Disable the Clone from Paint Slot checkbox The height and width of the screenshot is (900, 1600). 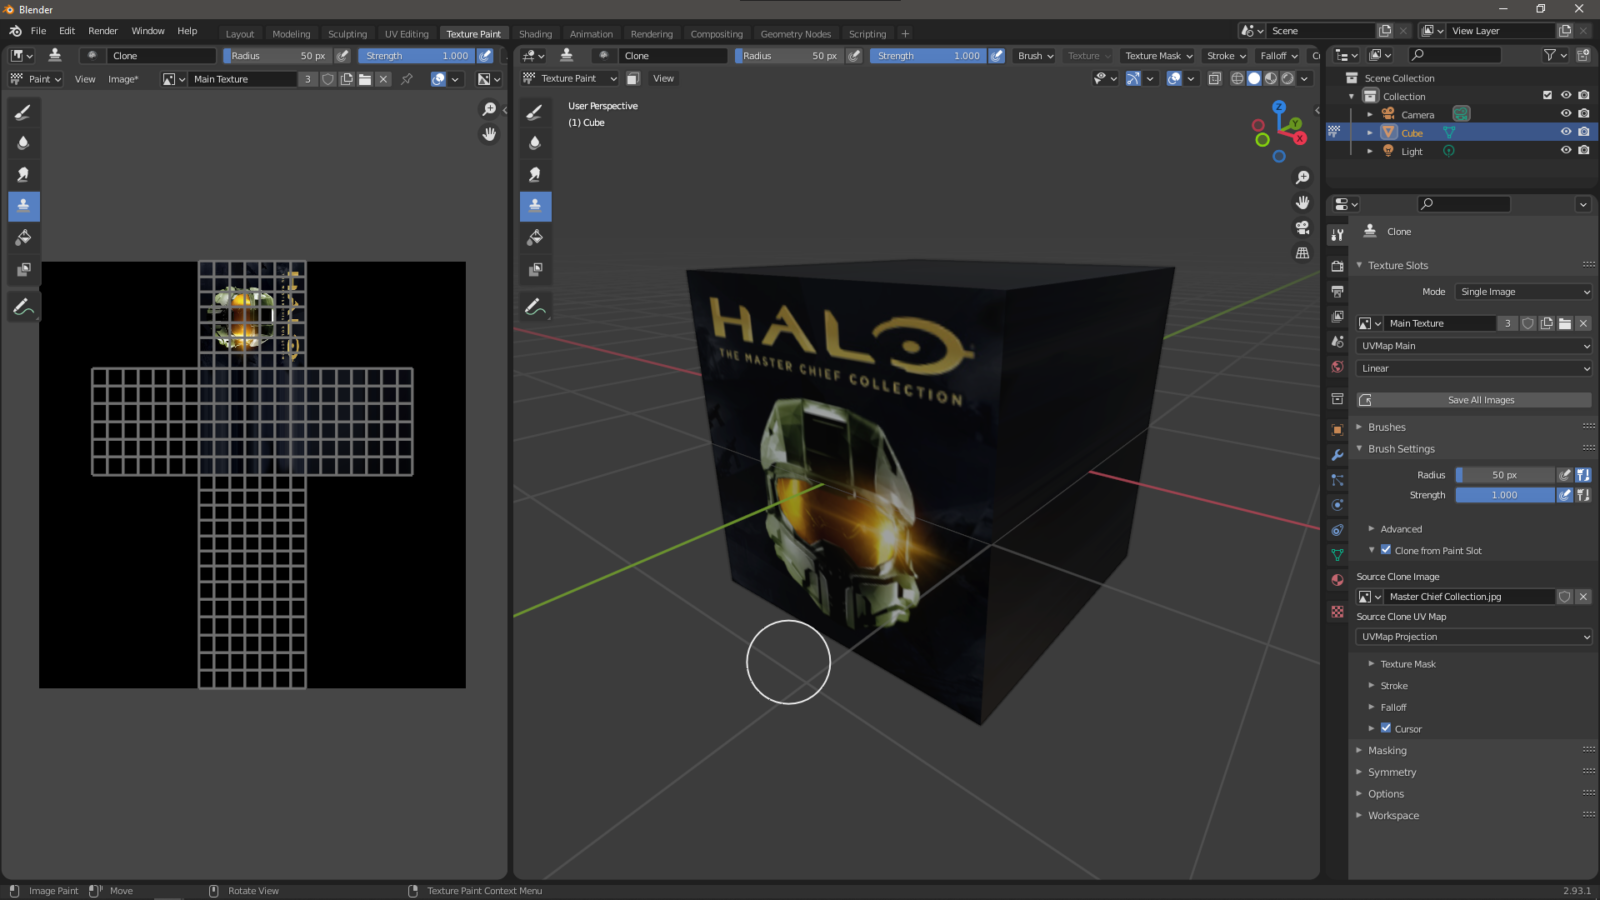[x=1386, y=550]
